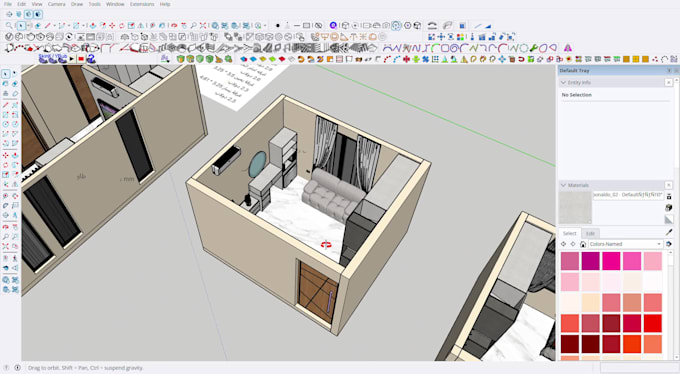680x374 pixels.
Task: Pick the red pencil Line tool in left toolbar
Action: point(6,105)
